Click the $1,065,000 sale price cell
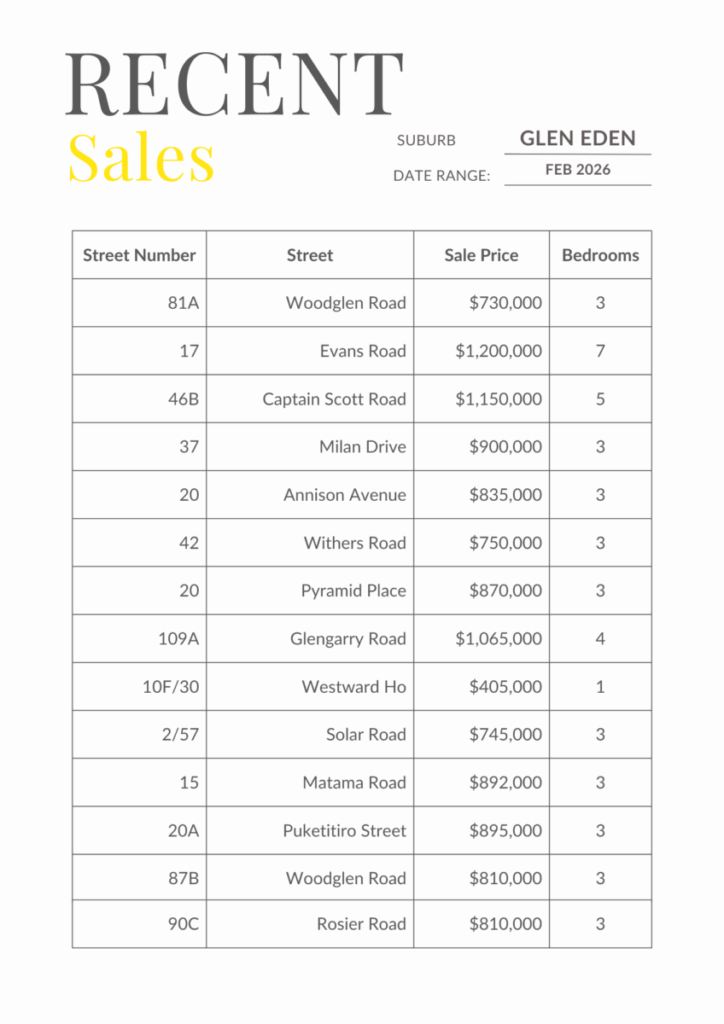This screenshot has width=724, height=1024. [498, 639]
